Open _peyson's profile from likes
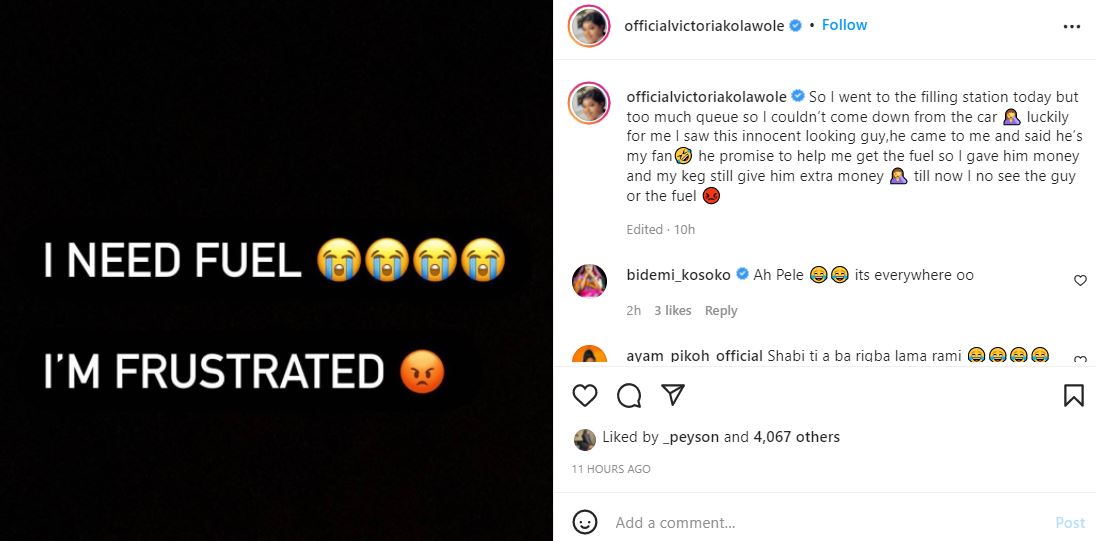 coord(690,437)
